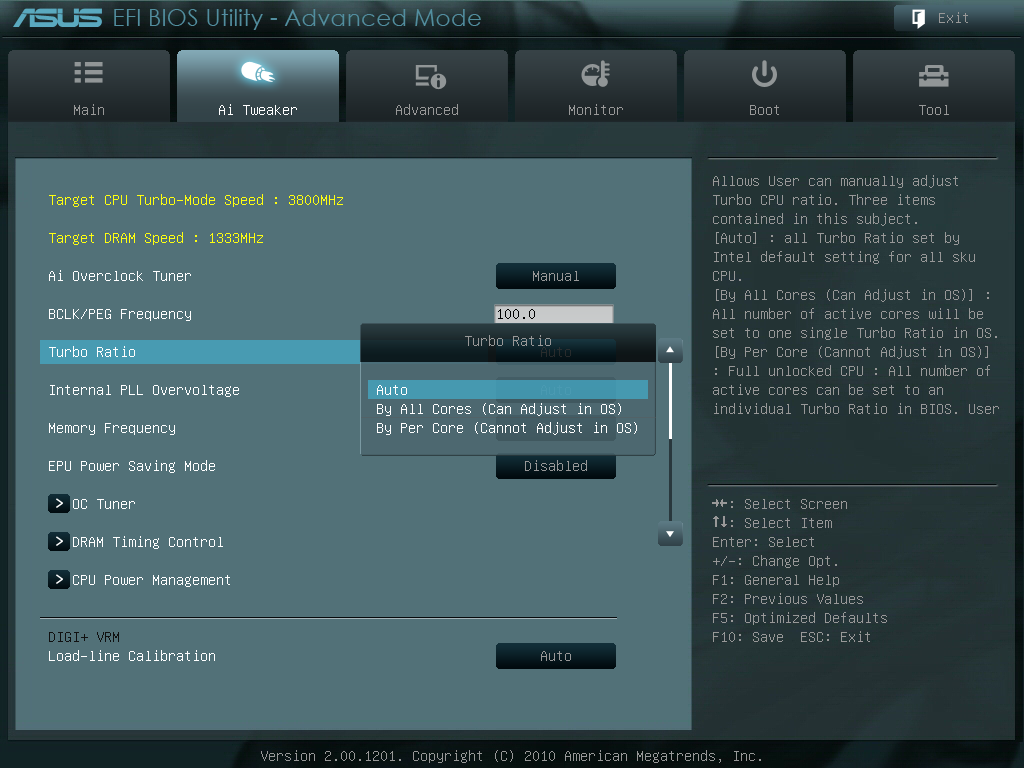Open the OC Tuner submenu label
Screen dimensions: 1024x768
point(104,504)
